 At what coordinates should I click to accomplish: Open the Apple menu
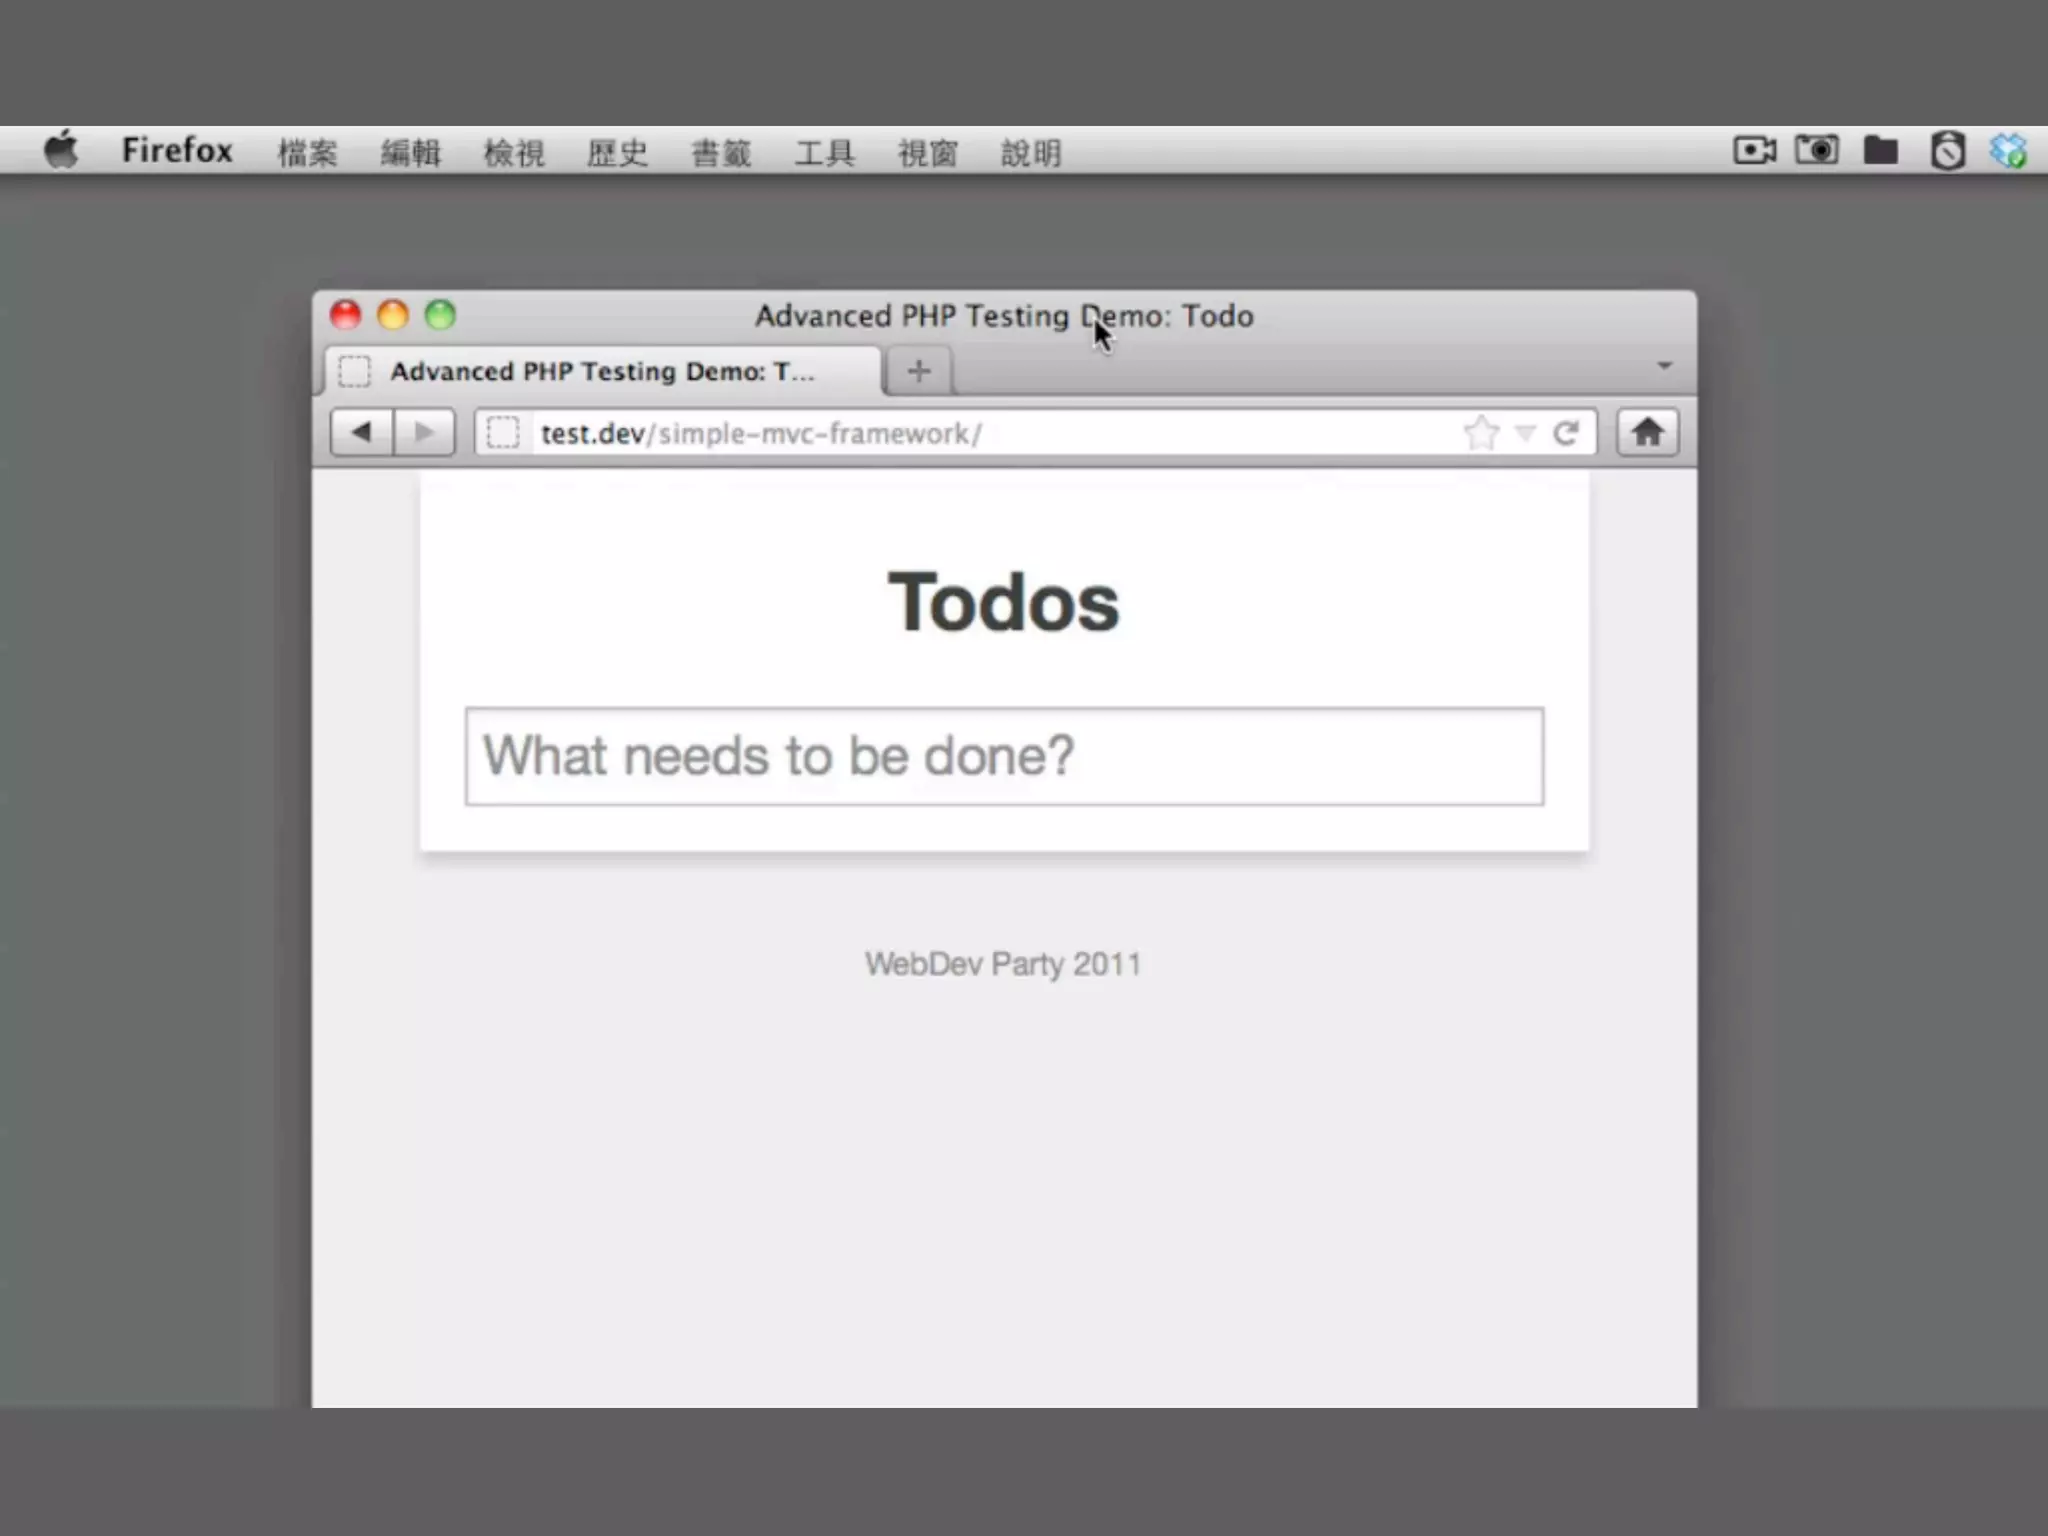[62, 151]
